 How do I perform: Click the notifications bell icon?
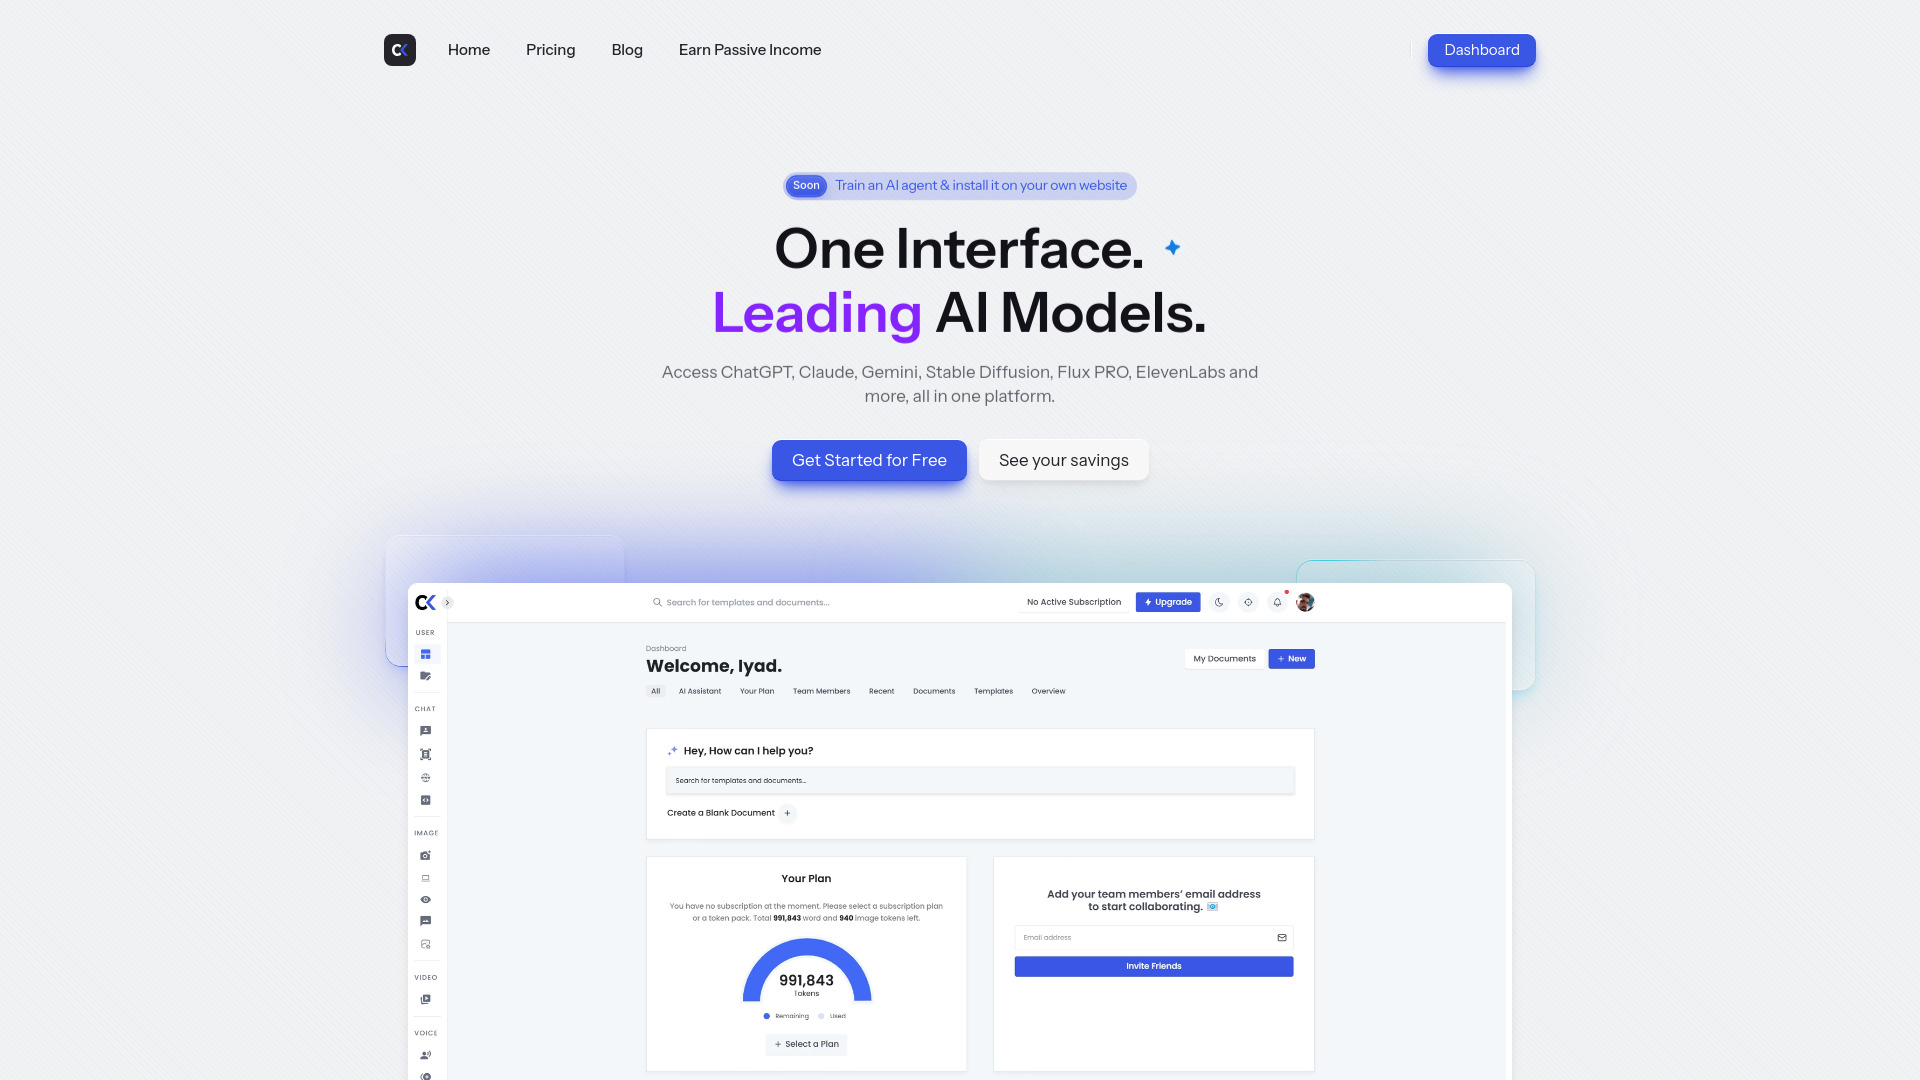[x=1278, y=603]
